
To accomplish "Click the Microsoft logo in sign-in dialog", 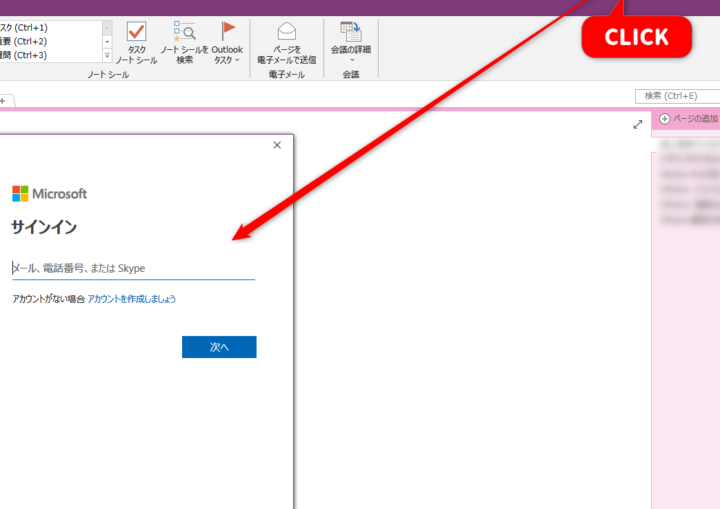I will [50, 194].
